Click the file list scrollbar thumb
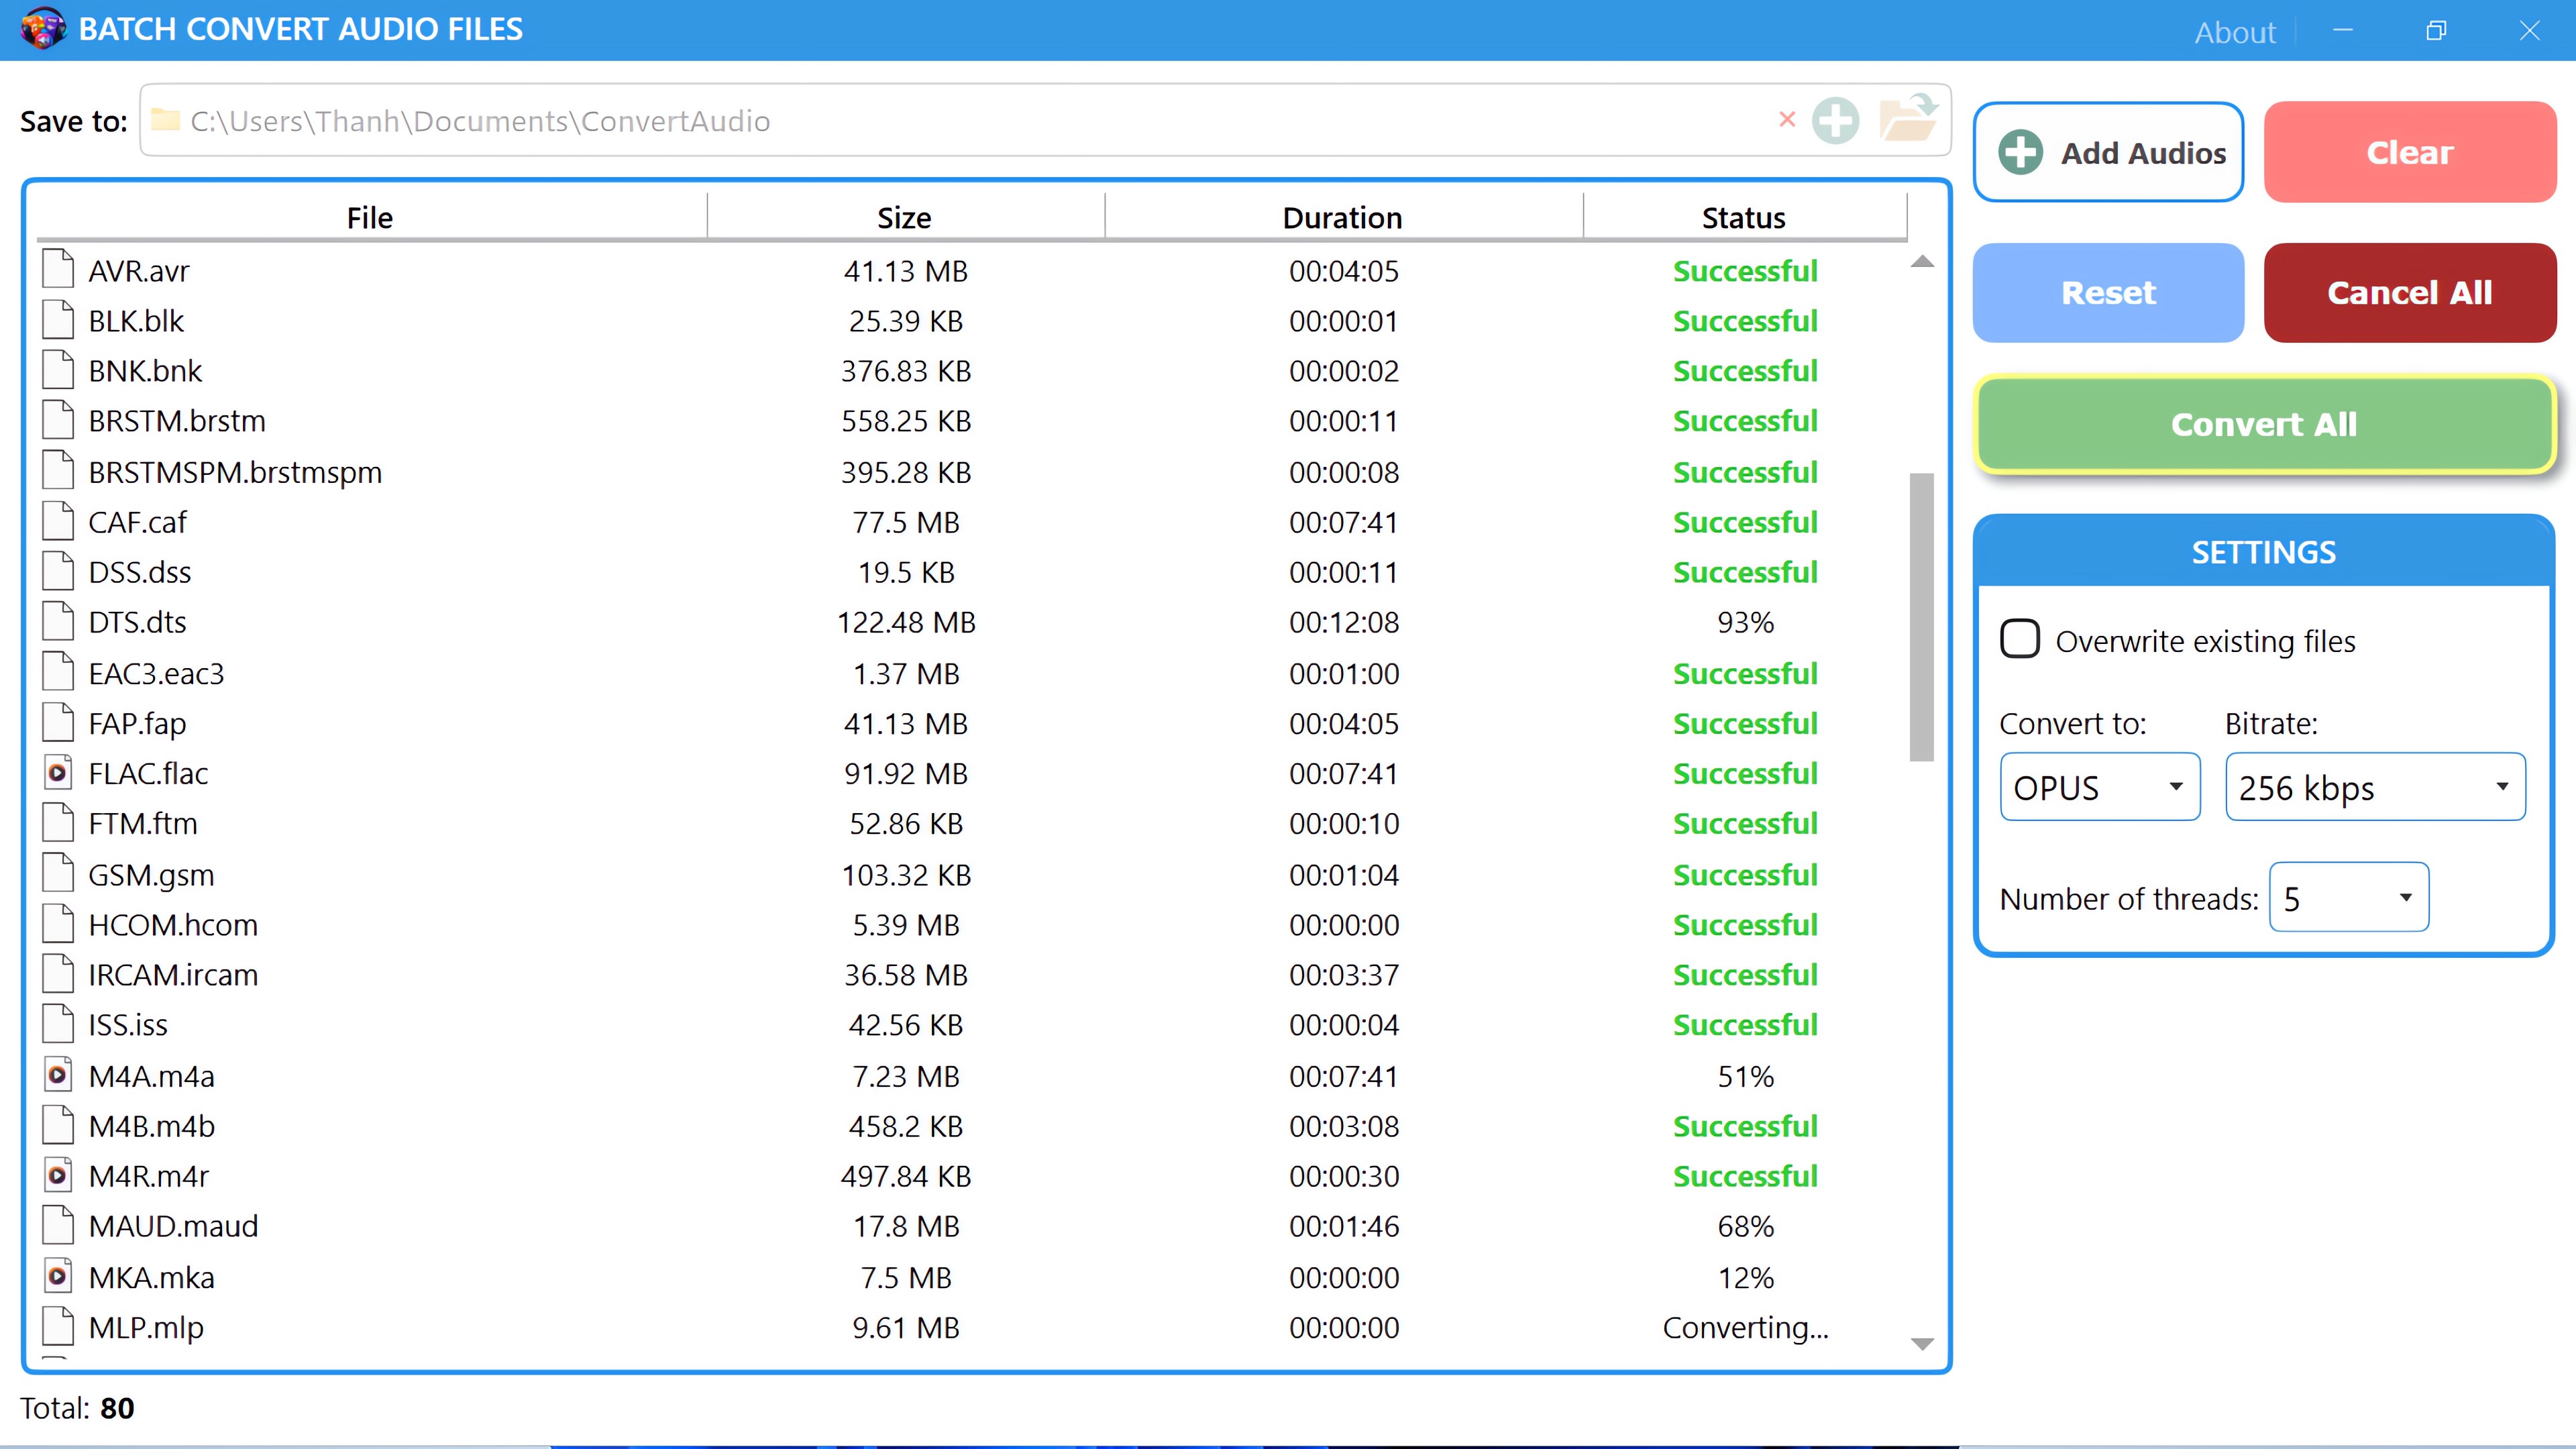The image size is (2576, 1449). pyautogui.click(x=1921, y=616)
